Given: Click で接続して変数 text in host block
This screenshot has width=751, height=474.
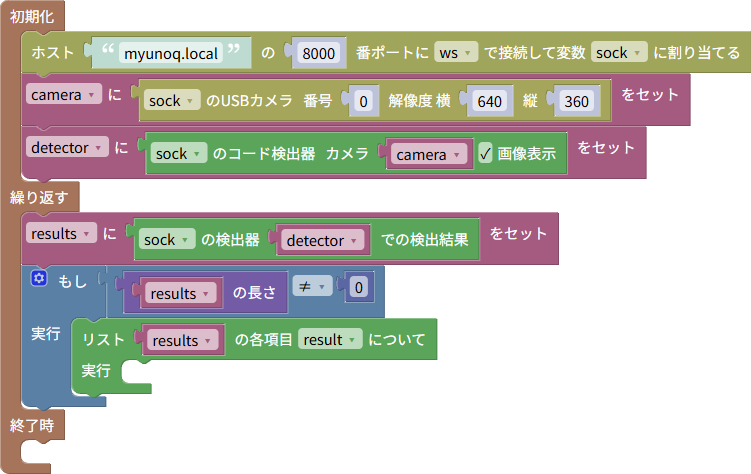Looking at the screenshot, I should 535,52.
